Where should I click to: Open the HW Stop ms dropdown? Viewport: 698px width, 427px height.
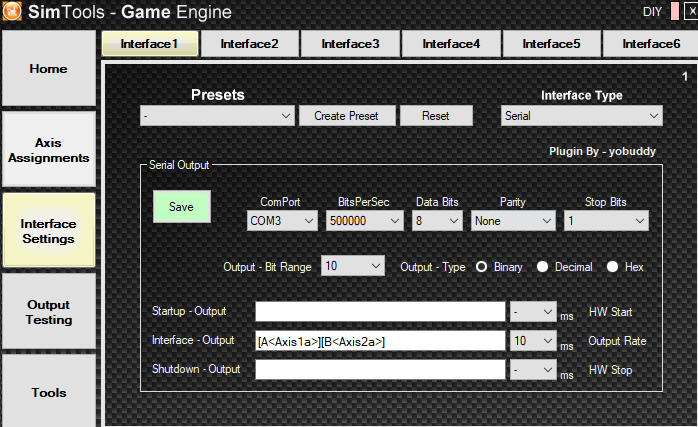(533, 370)
